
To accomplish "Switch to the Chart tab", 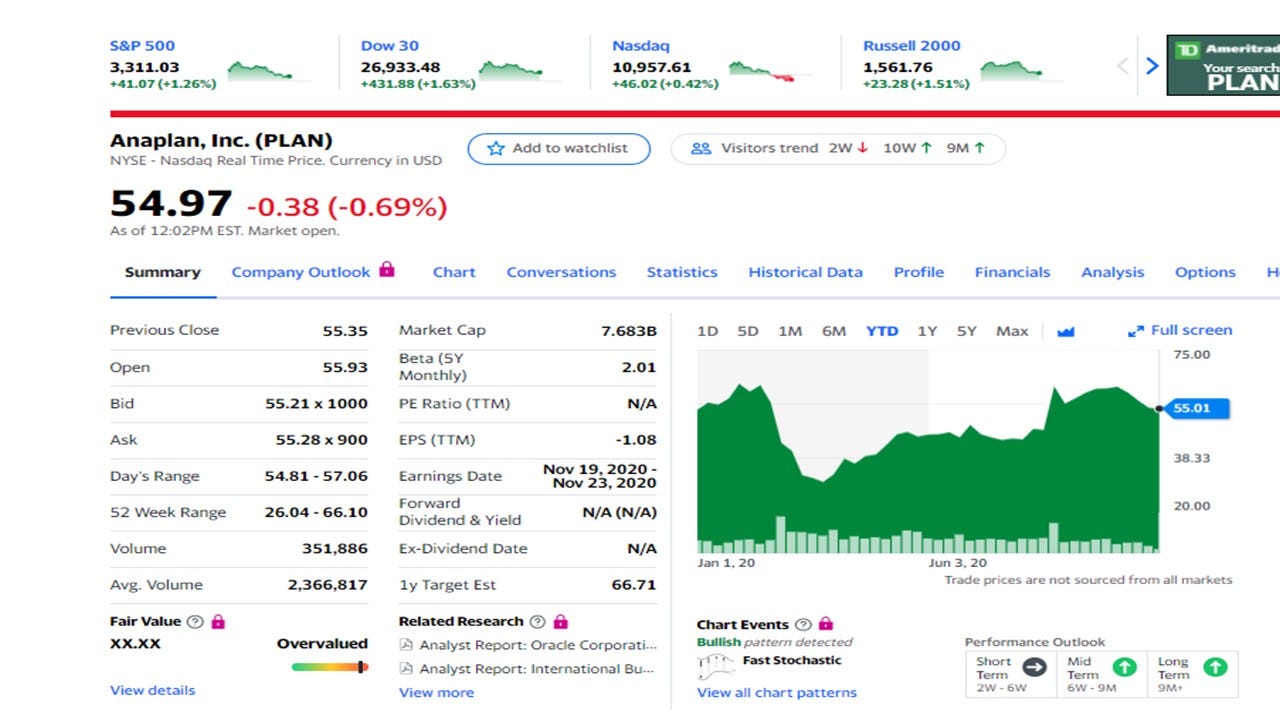I will point(454,272).
